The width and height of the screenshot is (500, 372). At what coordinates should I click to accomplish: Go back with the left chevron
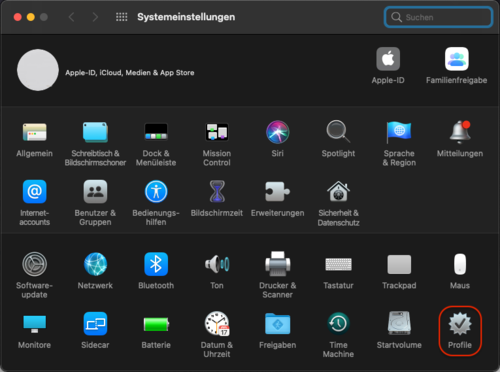[x=71, y=17]
